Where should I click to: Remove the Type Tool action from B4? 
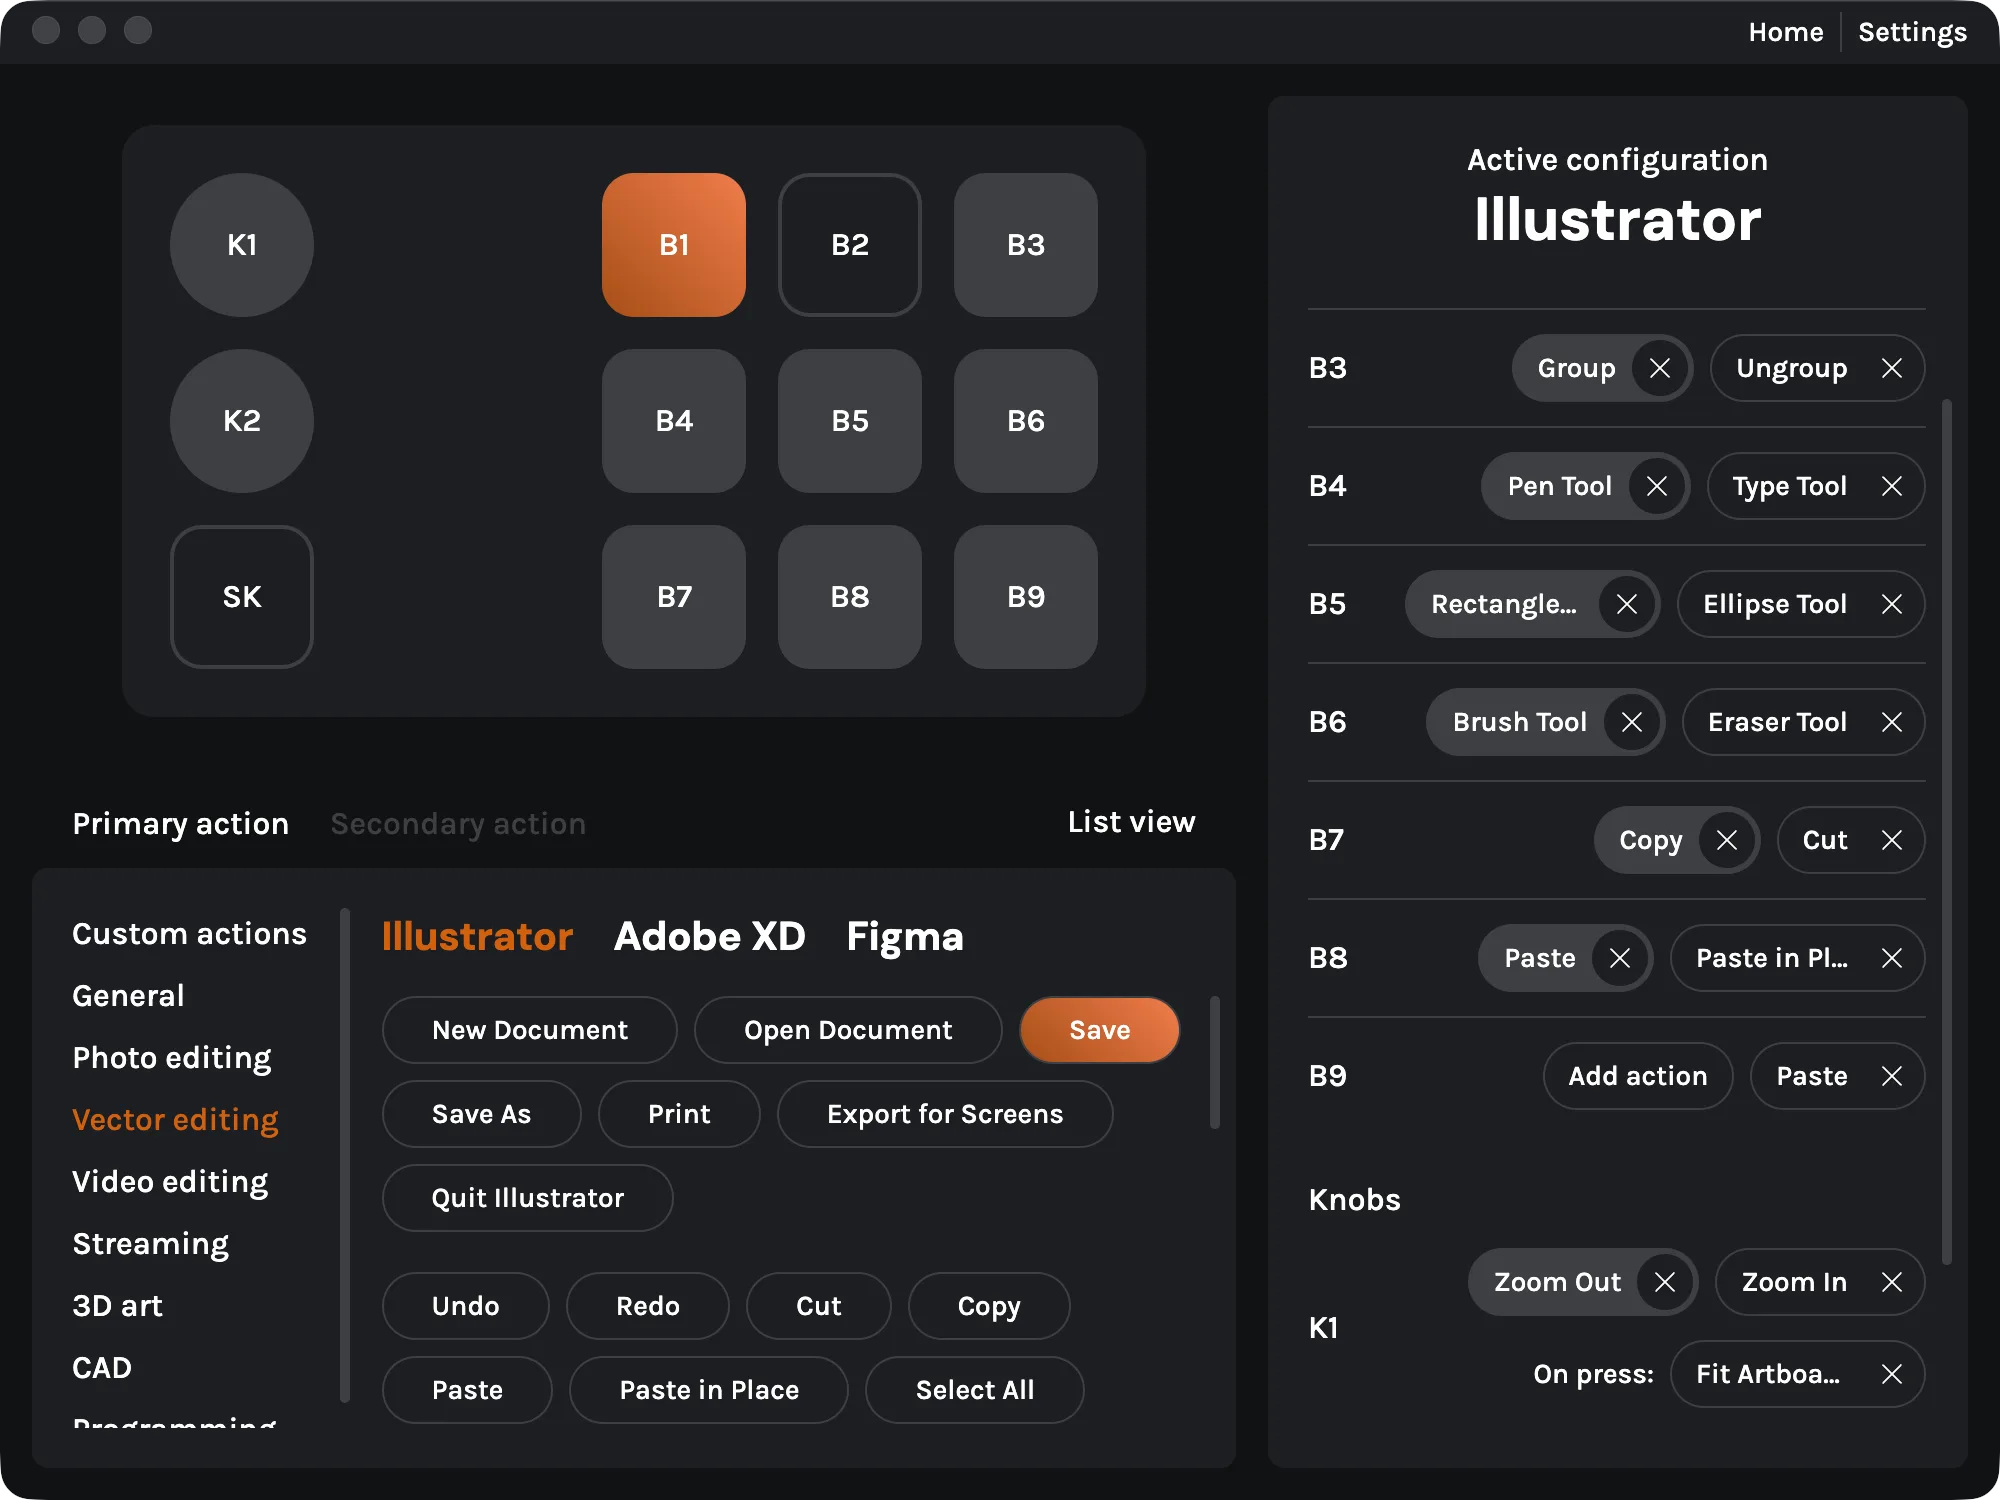pos(1891,486)
